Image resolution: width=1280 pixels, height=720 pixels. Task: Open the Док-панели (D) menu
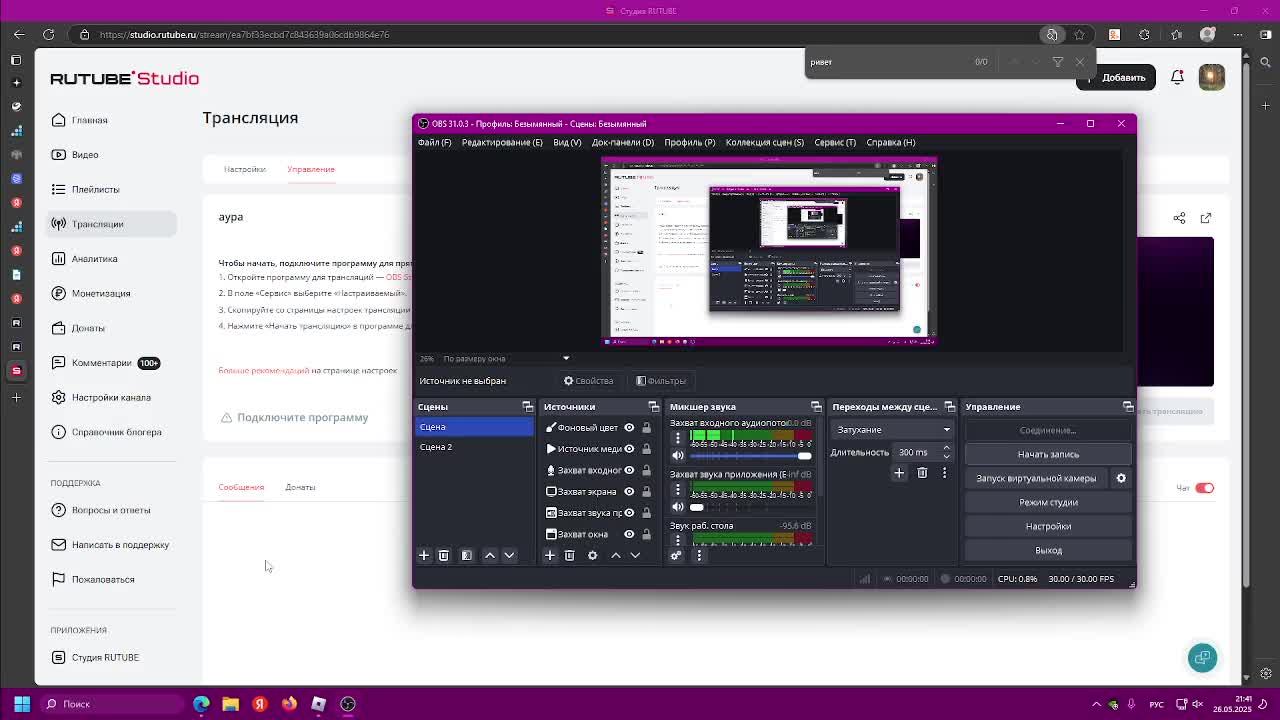pyautogui.click(x=623, y=142)
